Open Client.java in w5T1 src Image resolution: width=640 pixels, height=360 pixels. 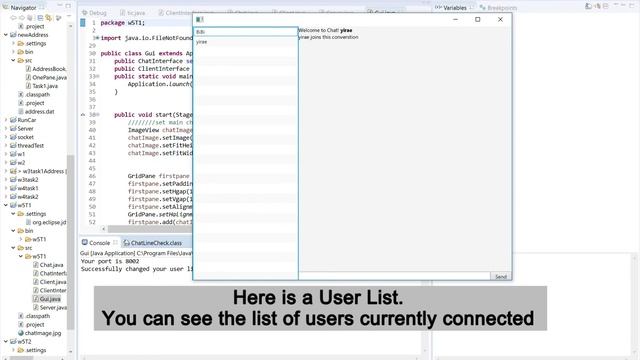tap(53, 282)
